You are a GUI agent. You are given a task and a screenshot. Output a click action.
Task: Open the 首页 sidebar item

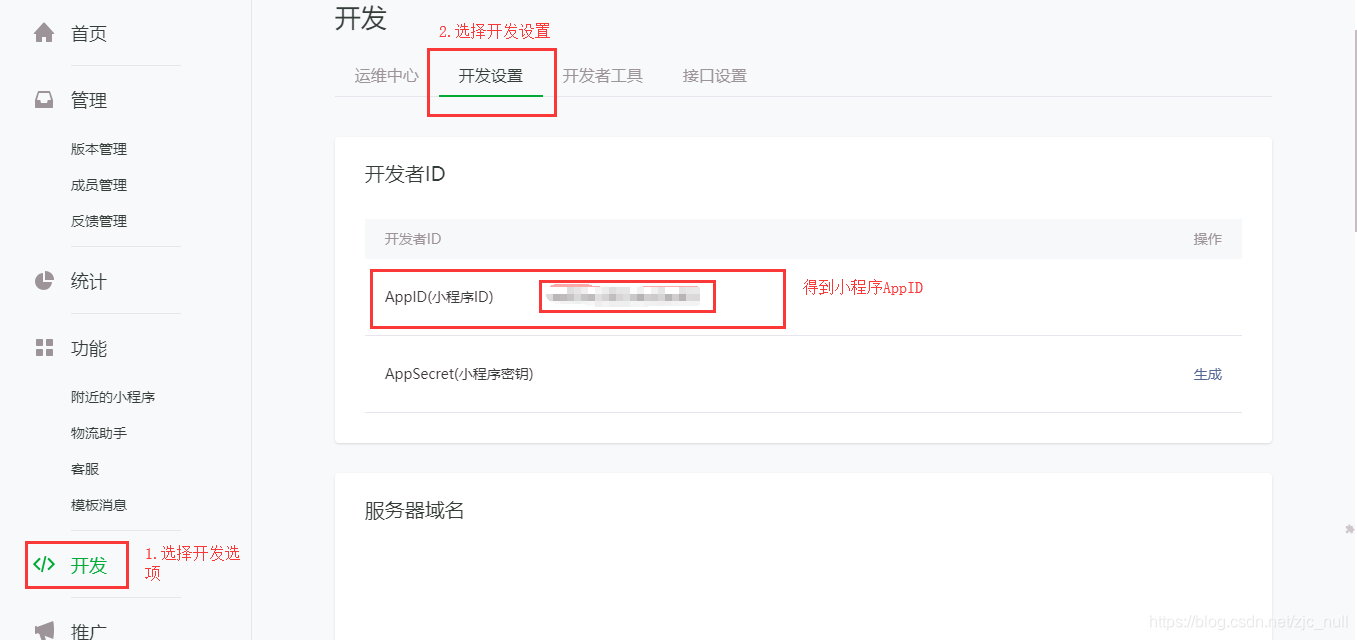click(x=89, y=34)
